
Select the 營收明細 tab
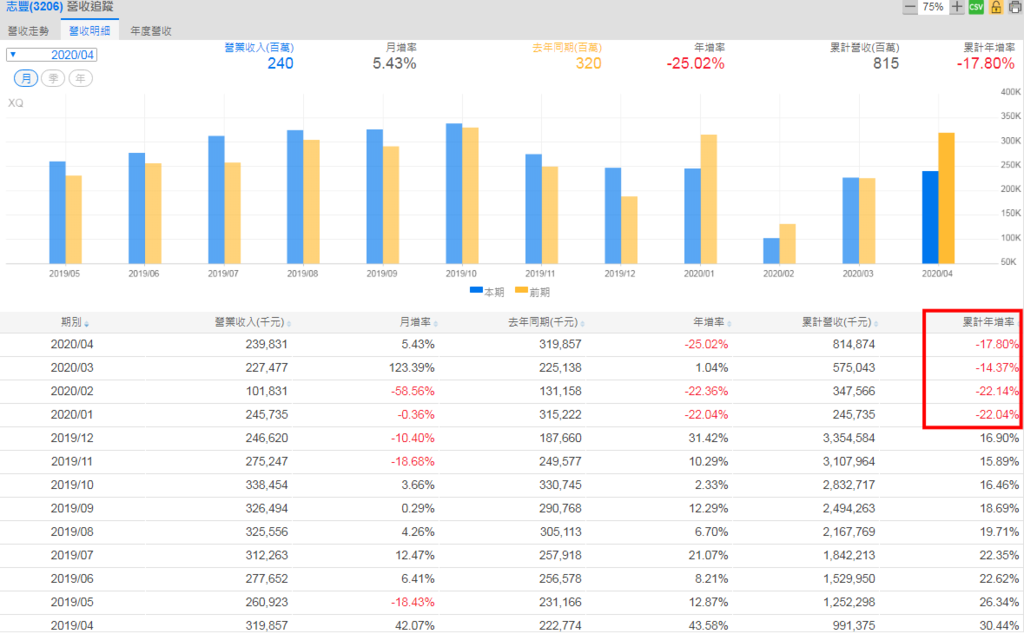(x=89, y=31)
